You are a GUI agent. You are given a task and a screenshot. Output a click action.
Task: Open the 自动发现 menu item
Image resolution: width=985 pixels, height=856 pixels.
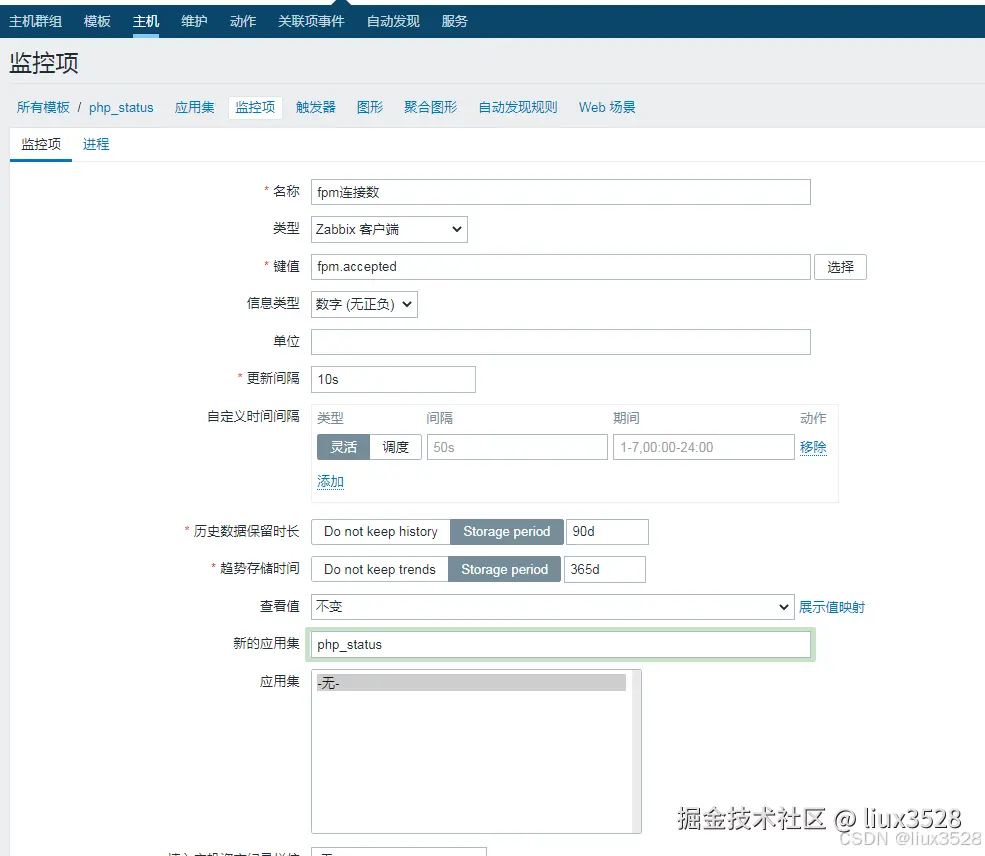[x=393, y=21]
